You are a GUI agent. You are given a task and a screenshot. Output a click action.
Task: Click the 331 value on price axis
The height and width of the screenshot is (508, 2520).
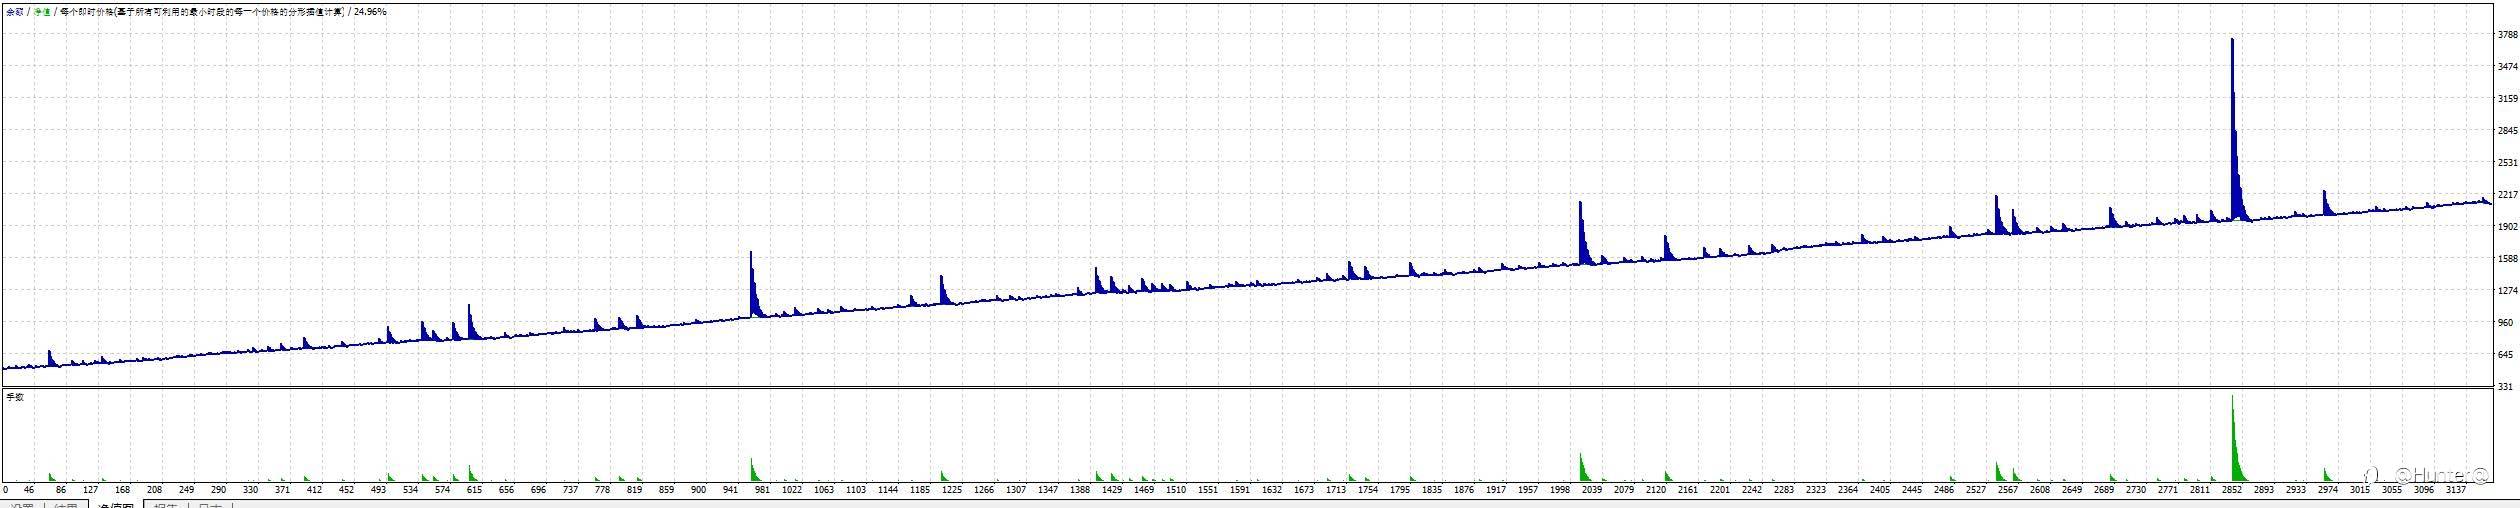2505,386
